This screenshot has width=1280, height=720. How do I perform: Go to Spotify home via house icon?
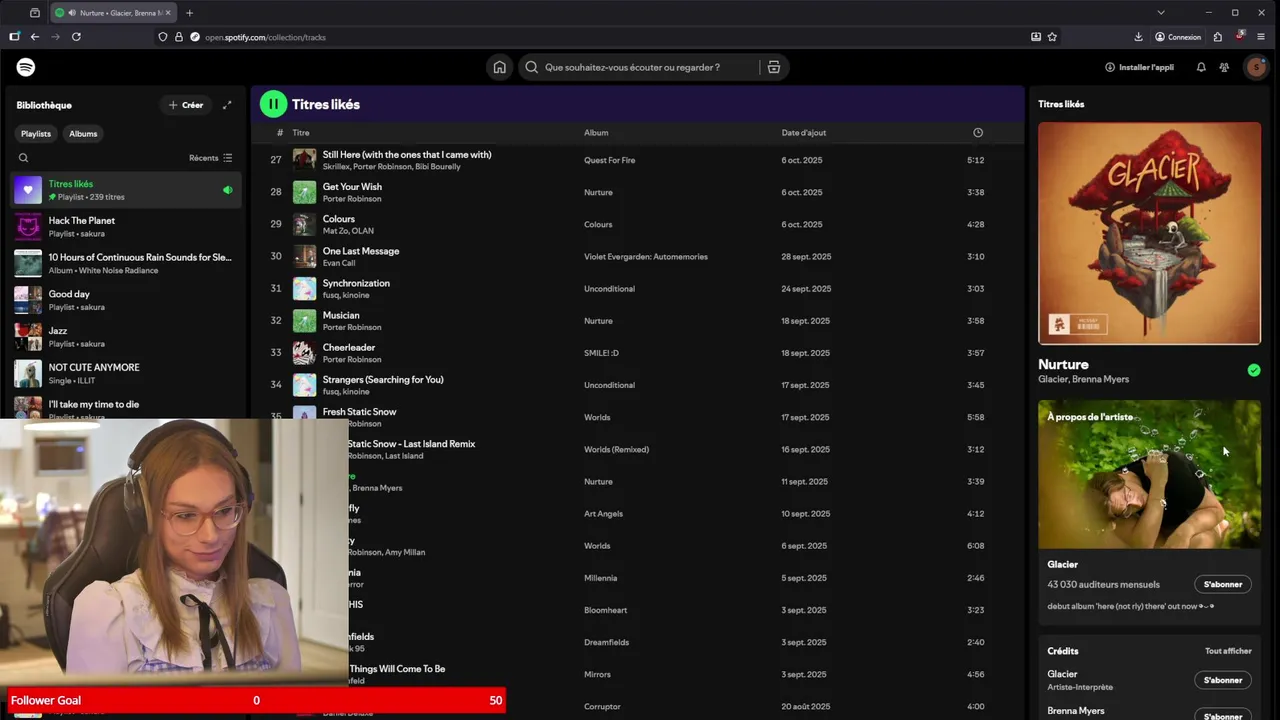point(499,67)
